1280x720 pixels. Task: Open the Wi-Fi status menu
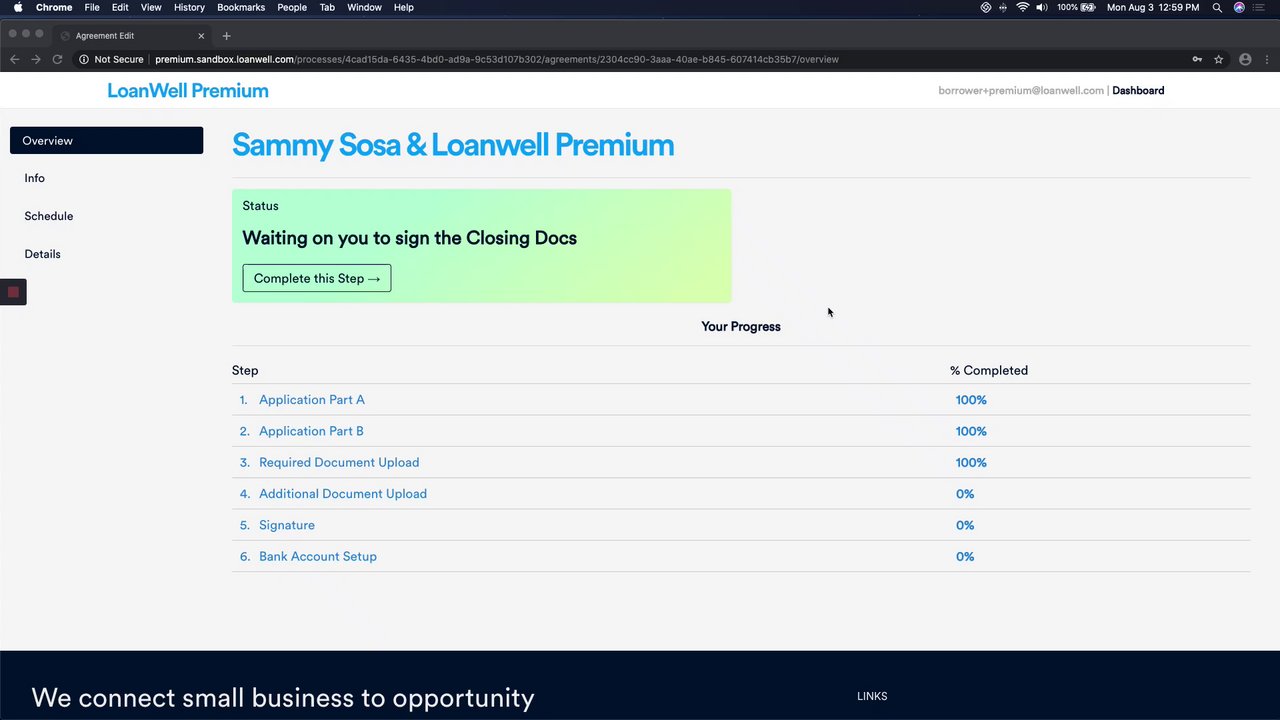click(1022, 7)
